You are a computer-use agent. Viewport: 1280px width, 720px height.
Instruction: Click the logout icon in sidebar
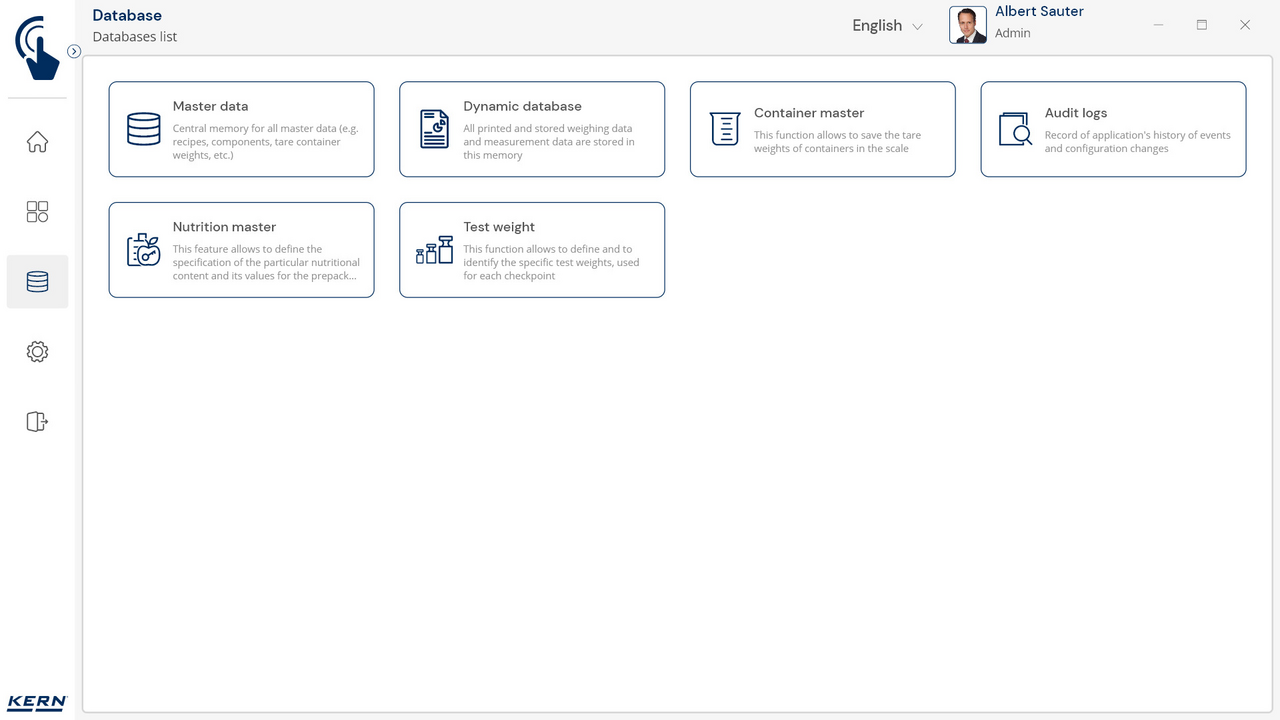click(37, 422)
